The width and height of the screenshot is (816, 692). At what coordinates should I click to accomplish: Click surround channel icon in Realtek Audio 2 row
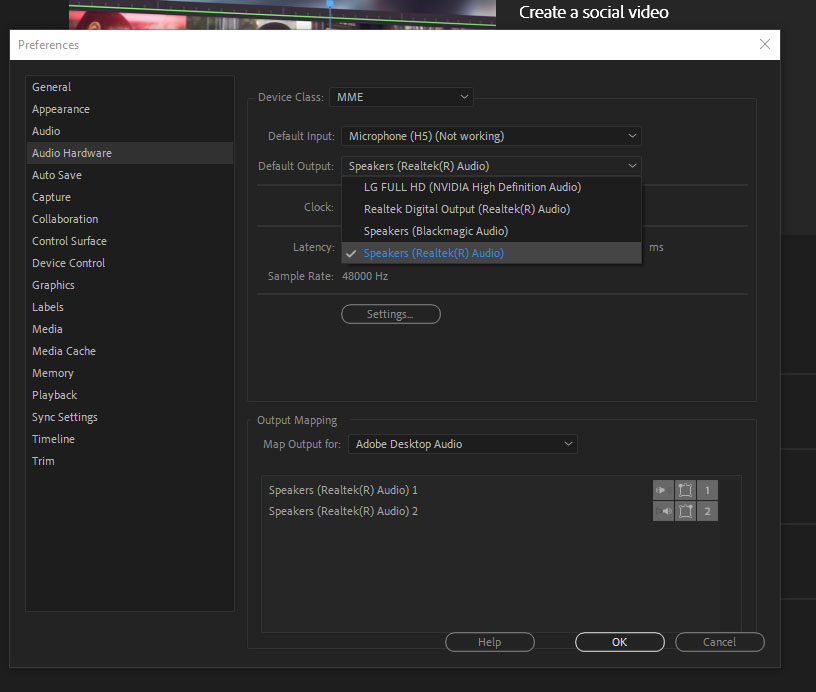686,511
